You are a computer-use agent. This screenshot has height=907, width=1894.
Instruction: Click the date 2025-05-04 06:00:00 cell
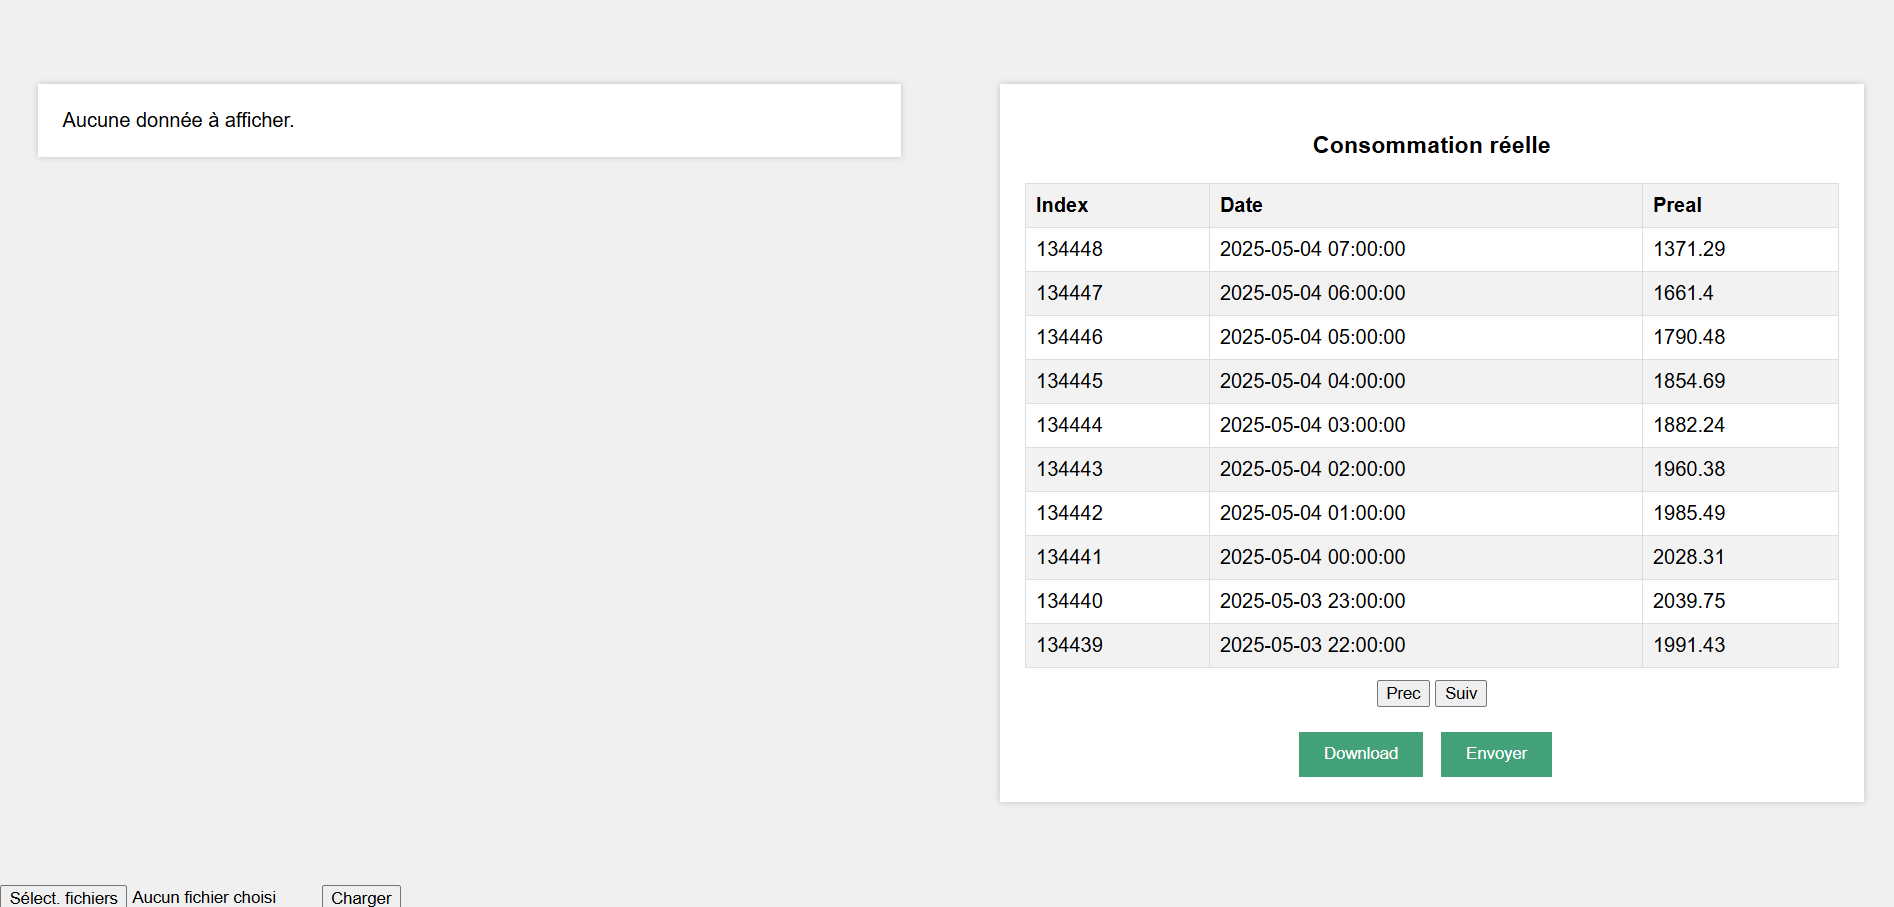tap(1312, 293)
